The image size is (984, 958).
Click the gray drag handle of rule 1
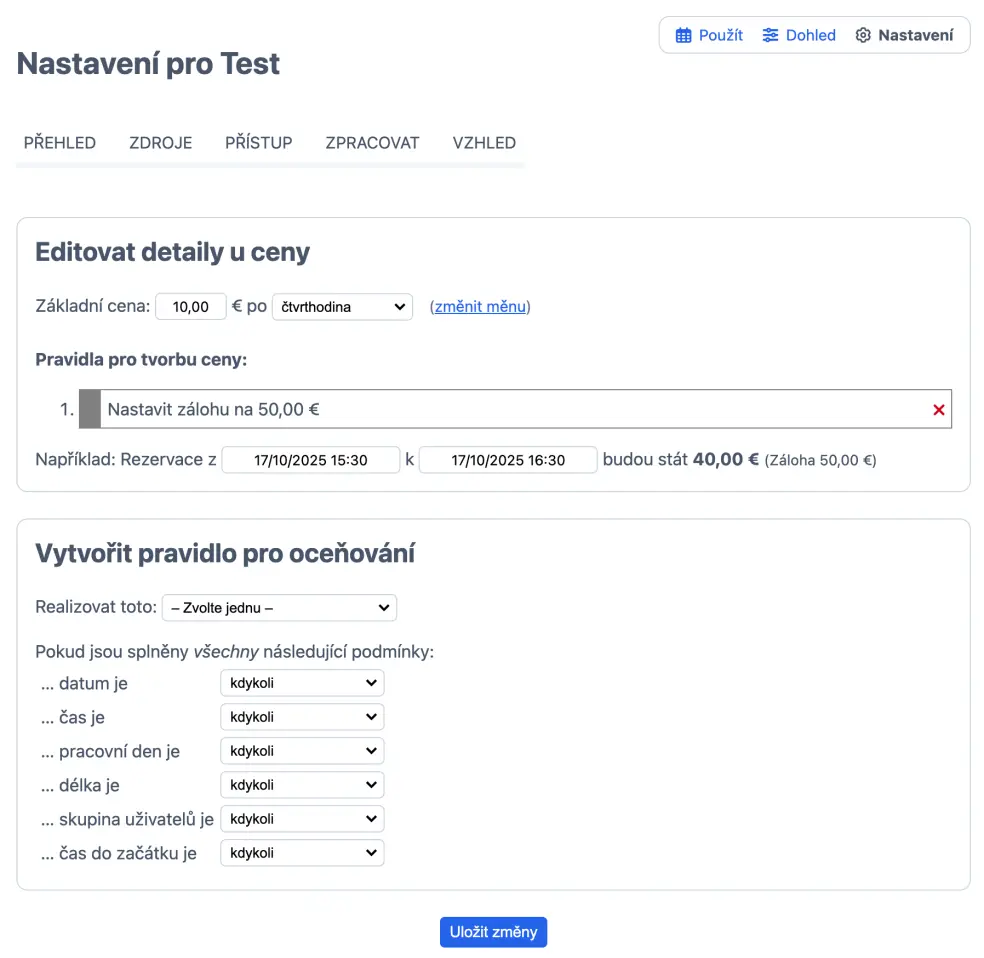[x=89, y=409]
